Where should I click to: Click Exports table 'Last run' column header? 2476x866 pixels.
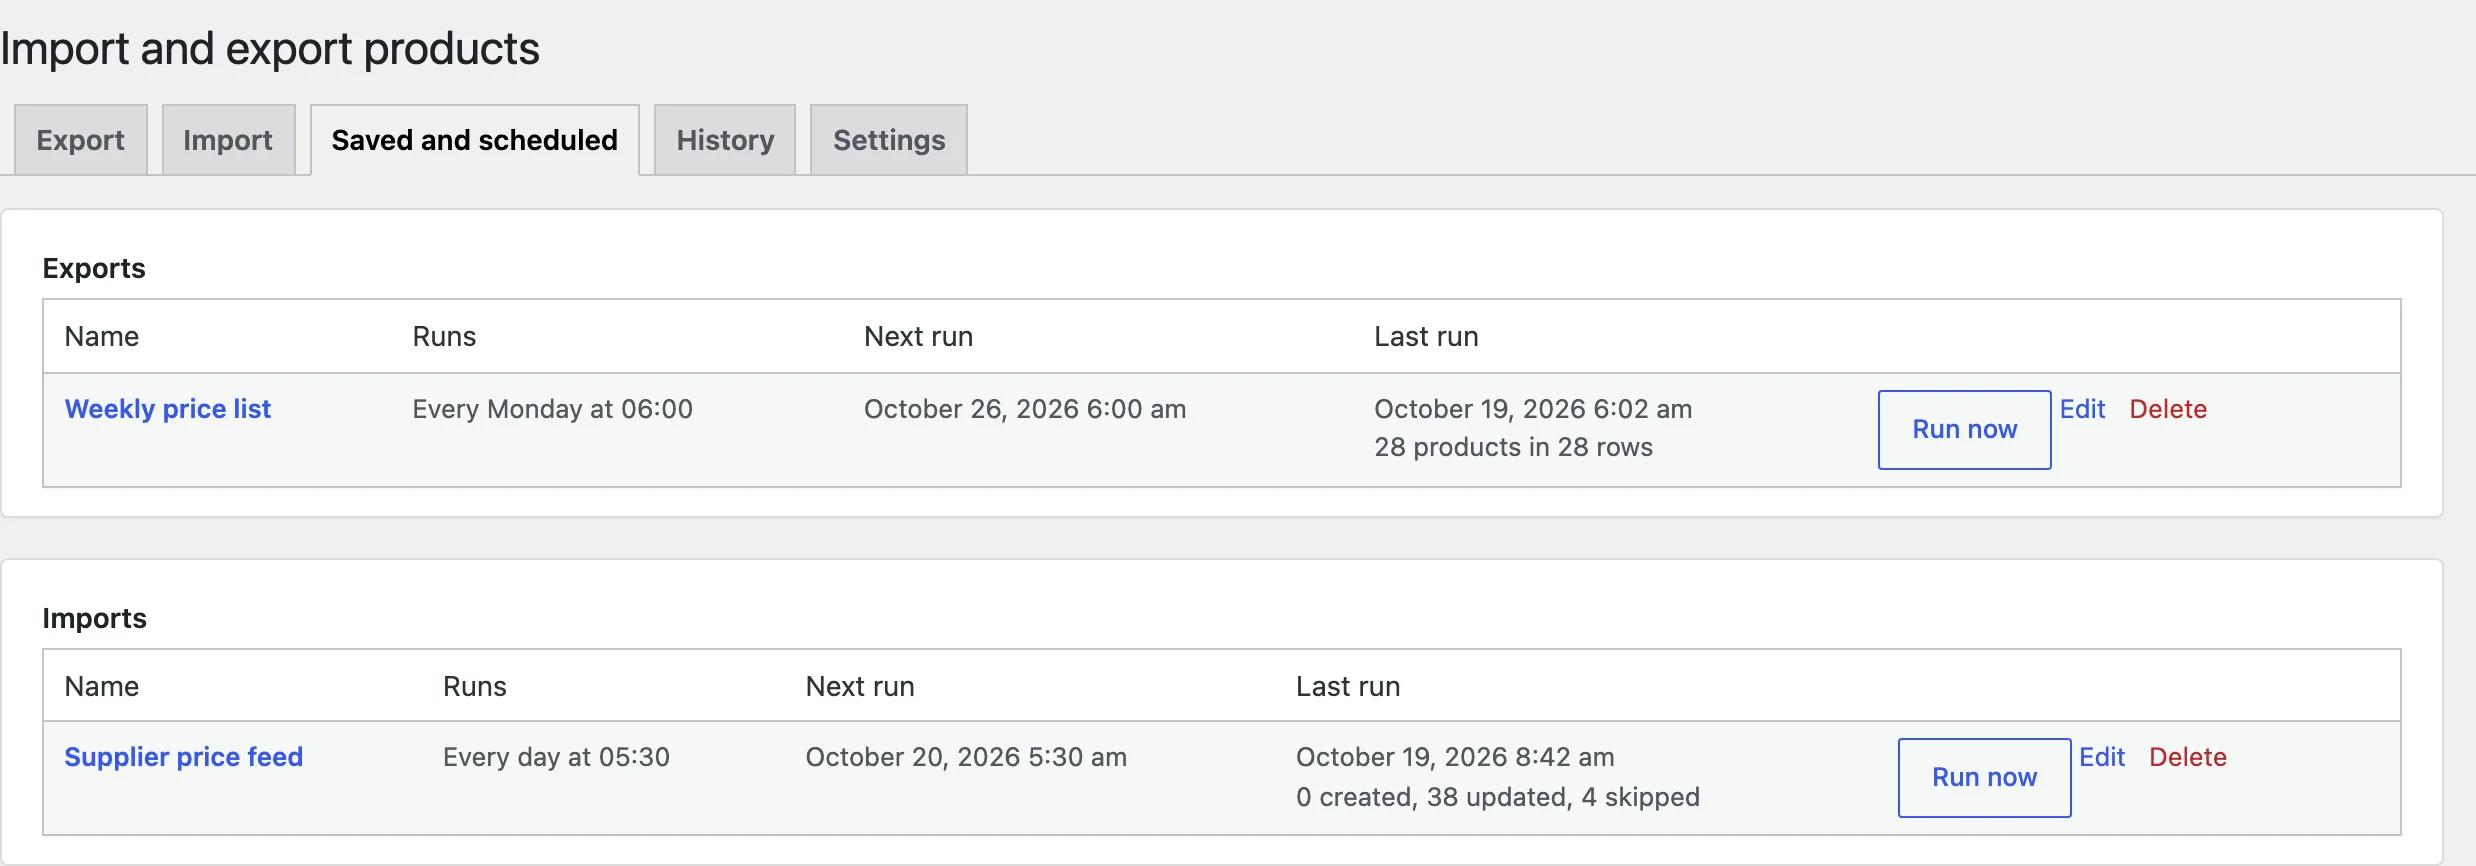click(x=1426, y=336)
